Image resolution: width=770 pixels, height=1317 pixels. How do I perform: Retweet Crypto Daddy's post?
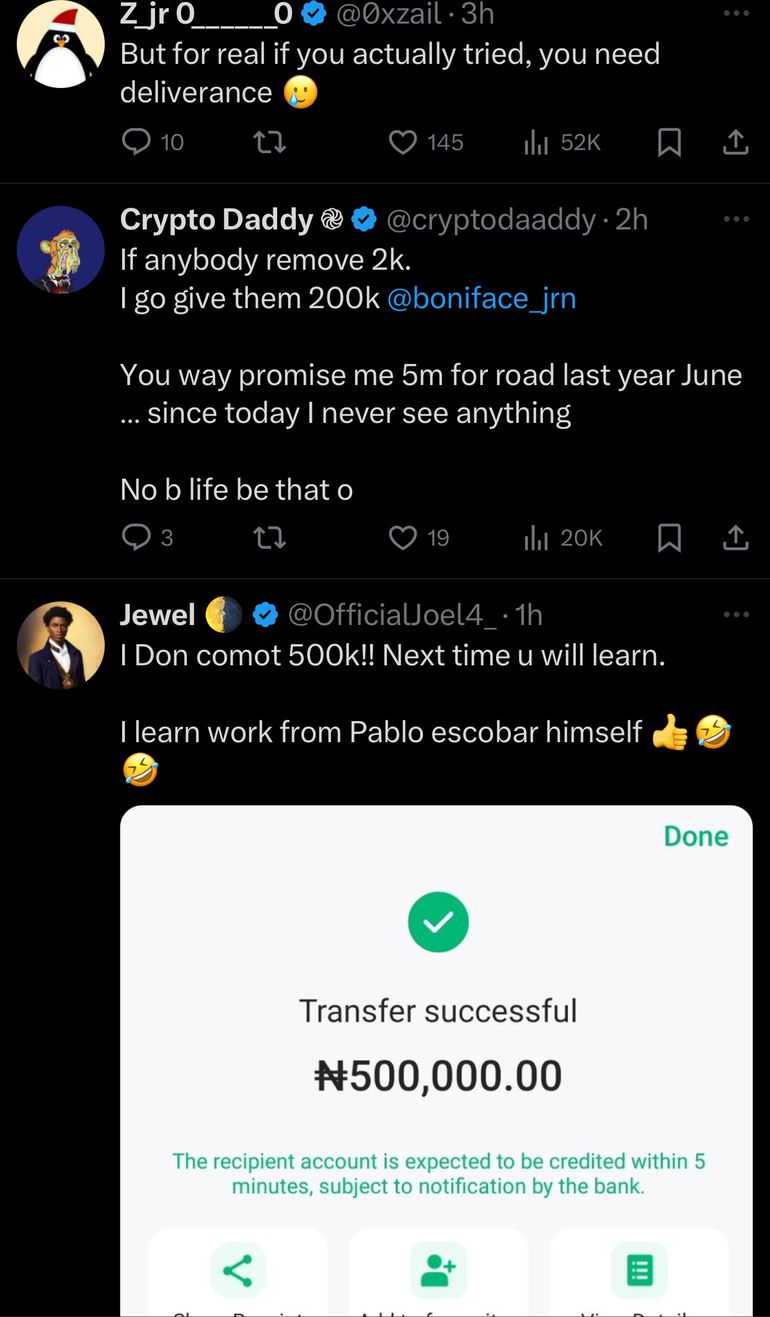(270, 538)
